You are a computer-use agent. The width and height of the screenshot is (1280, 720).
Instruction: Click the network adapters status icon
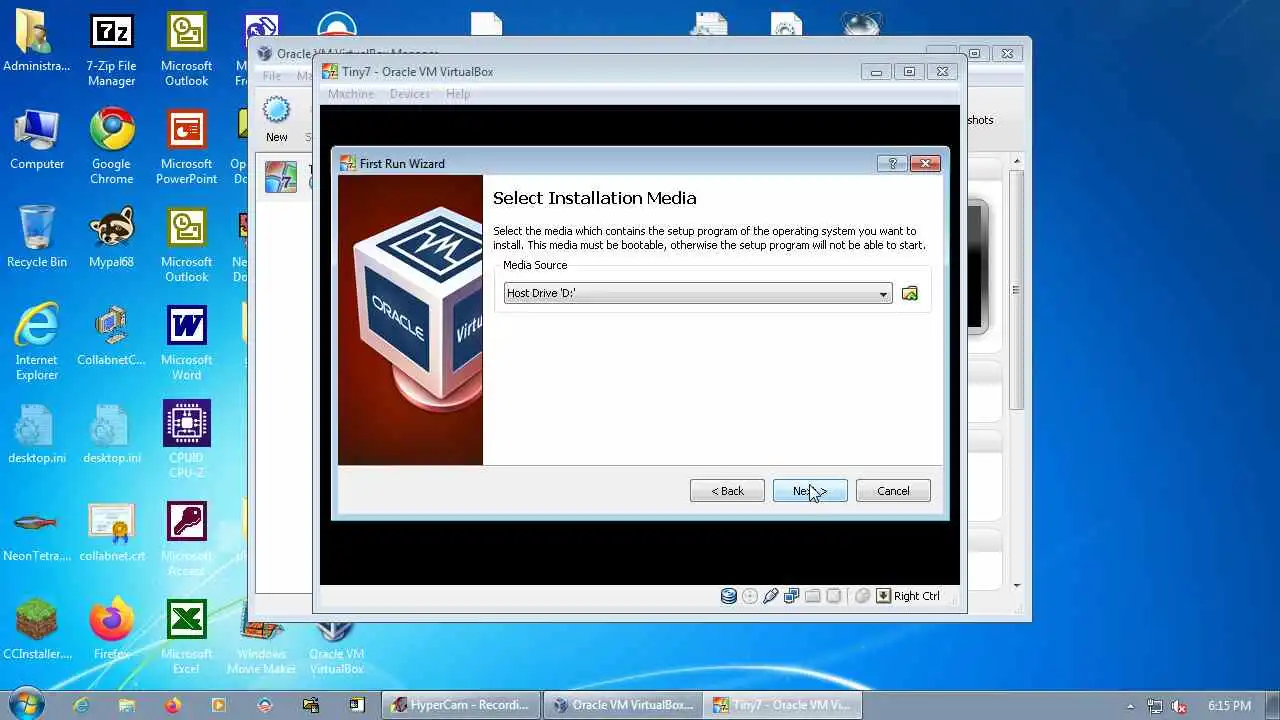coord(792,596)
